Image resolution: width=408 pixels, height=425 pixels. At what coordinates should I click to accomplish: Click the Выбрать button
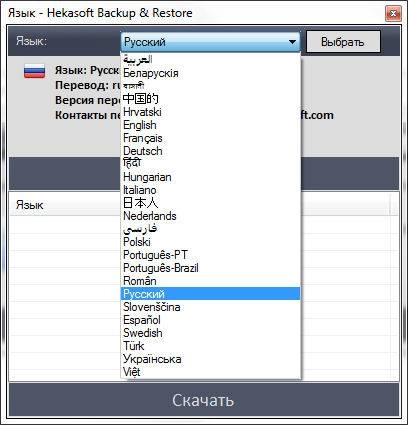pos(343,42)
